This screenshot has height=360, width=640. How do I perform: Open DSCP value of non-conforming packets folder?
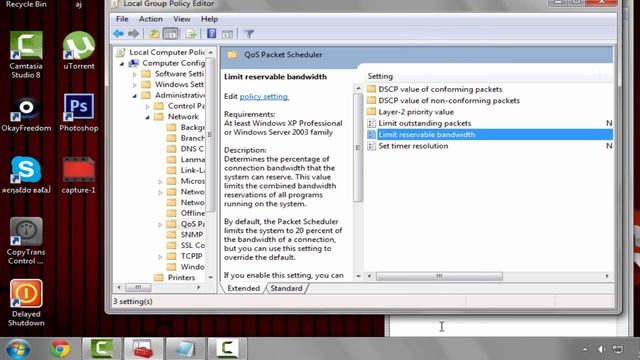449,101
